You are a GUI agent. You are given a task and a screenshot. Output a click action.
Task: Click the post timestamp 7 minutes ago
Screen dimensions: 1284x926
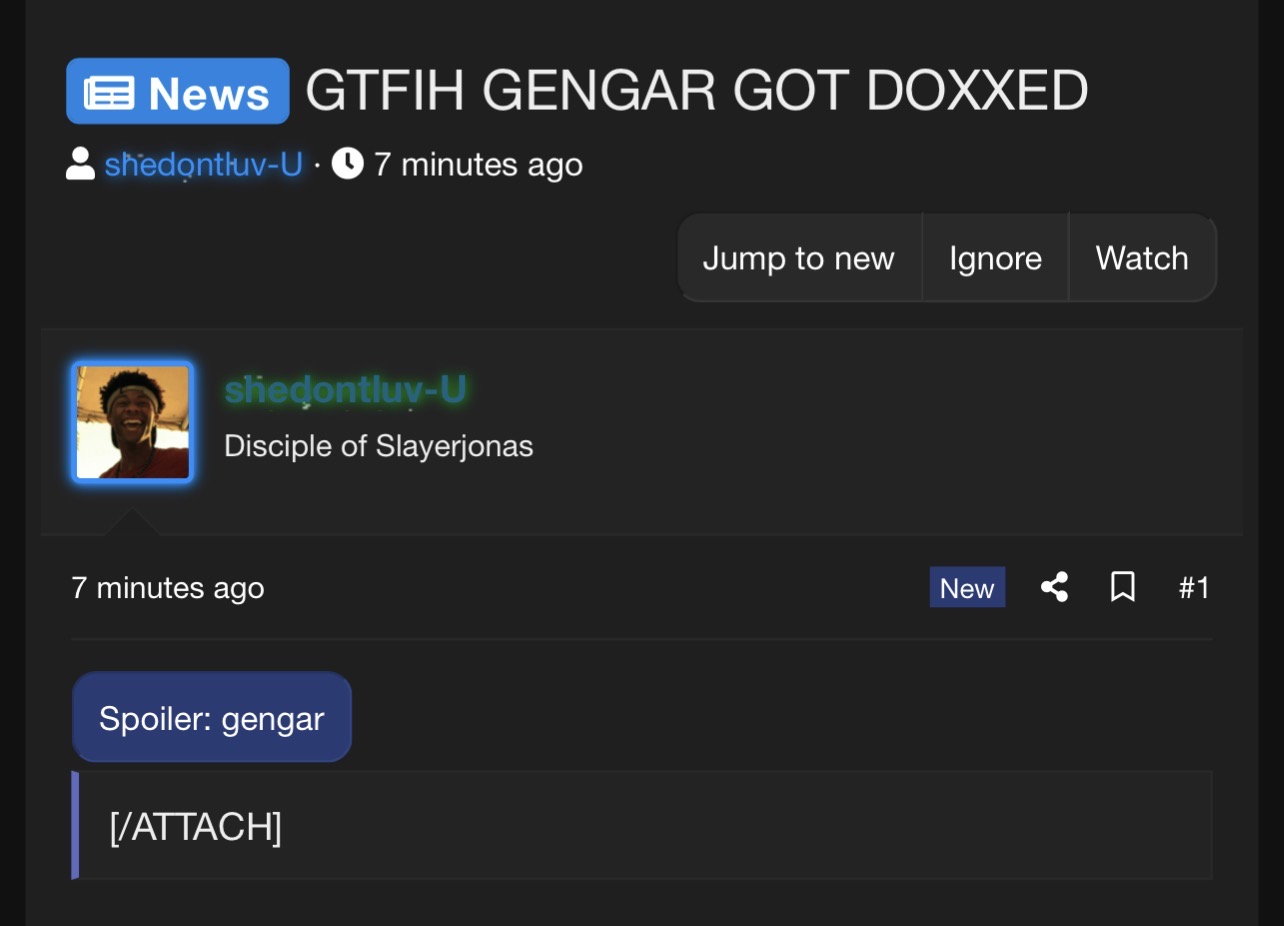pos(168,587)
